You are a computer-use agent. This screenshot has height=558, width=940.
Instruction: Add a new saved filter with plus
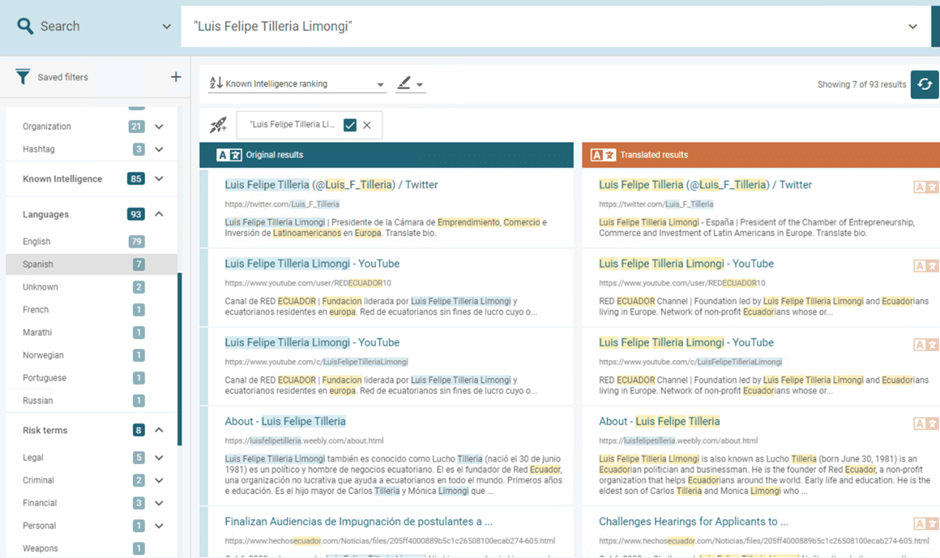click(x=176, y=77)
